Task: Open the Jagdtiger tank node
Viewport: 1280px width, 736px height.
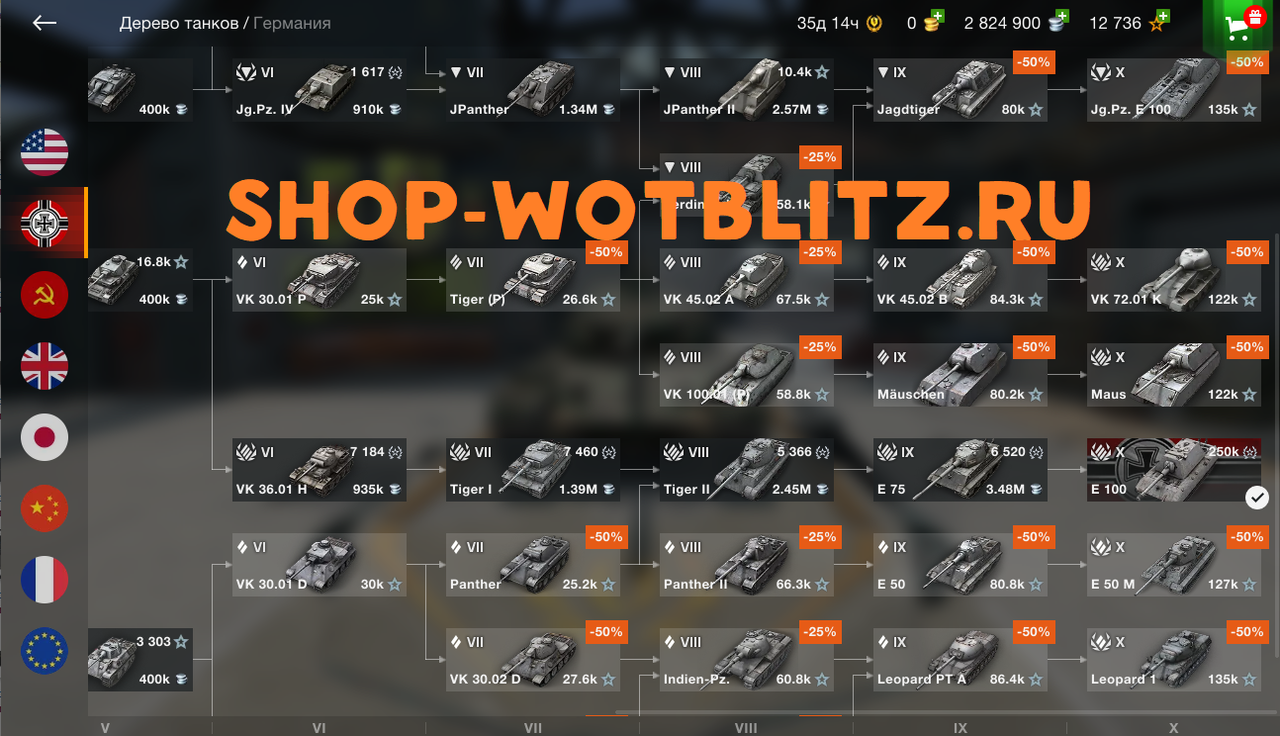Action: pos(961,90)
